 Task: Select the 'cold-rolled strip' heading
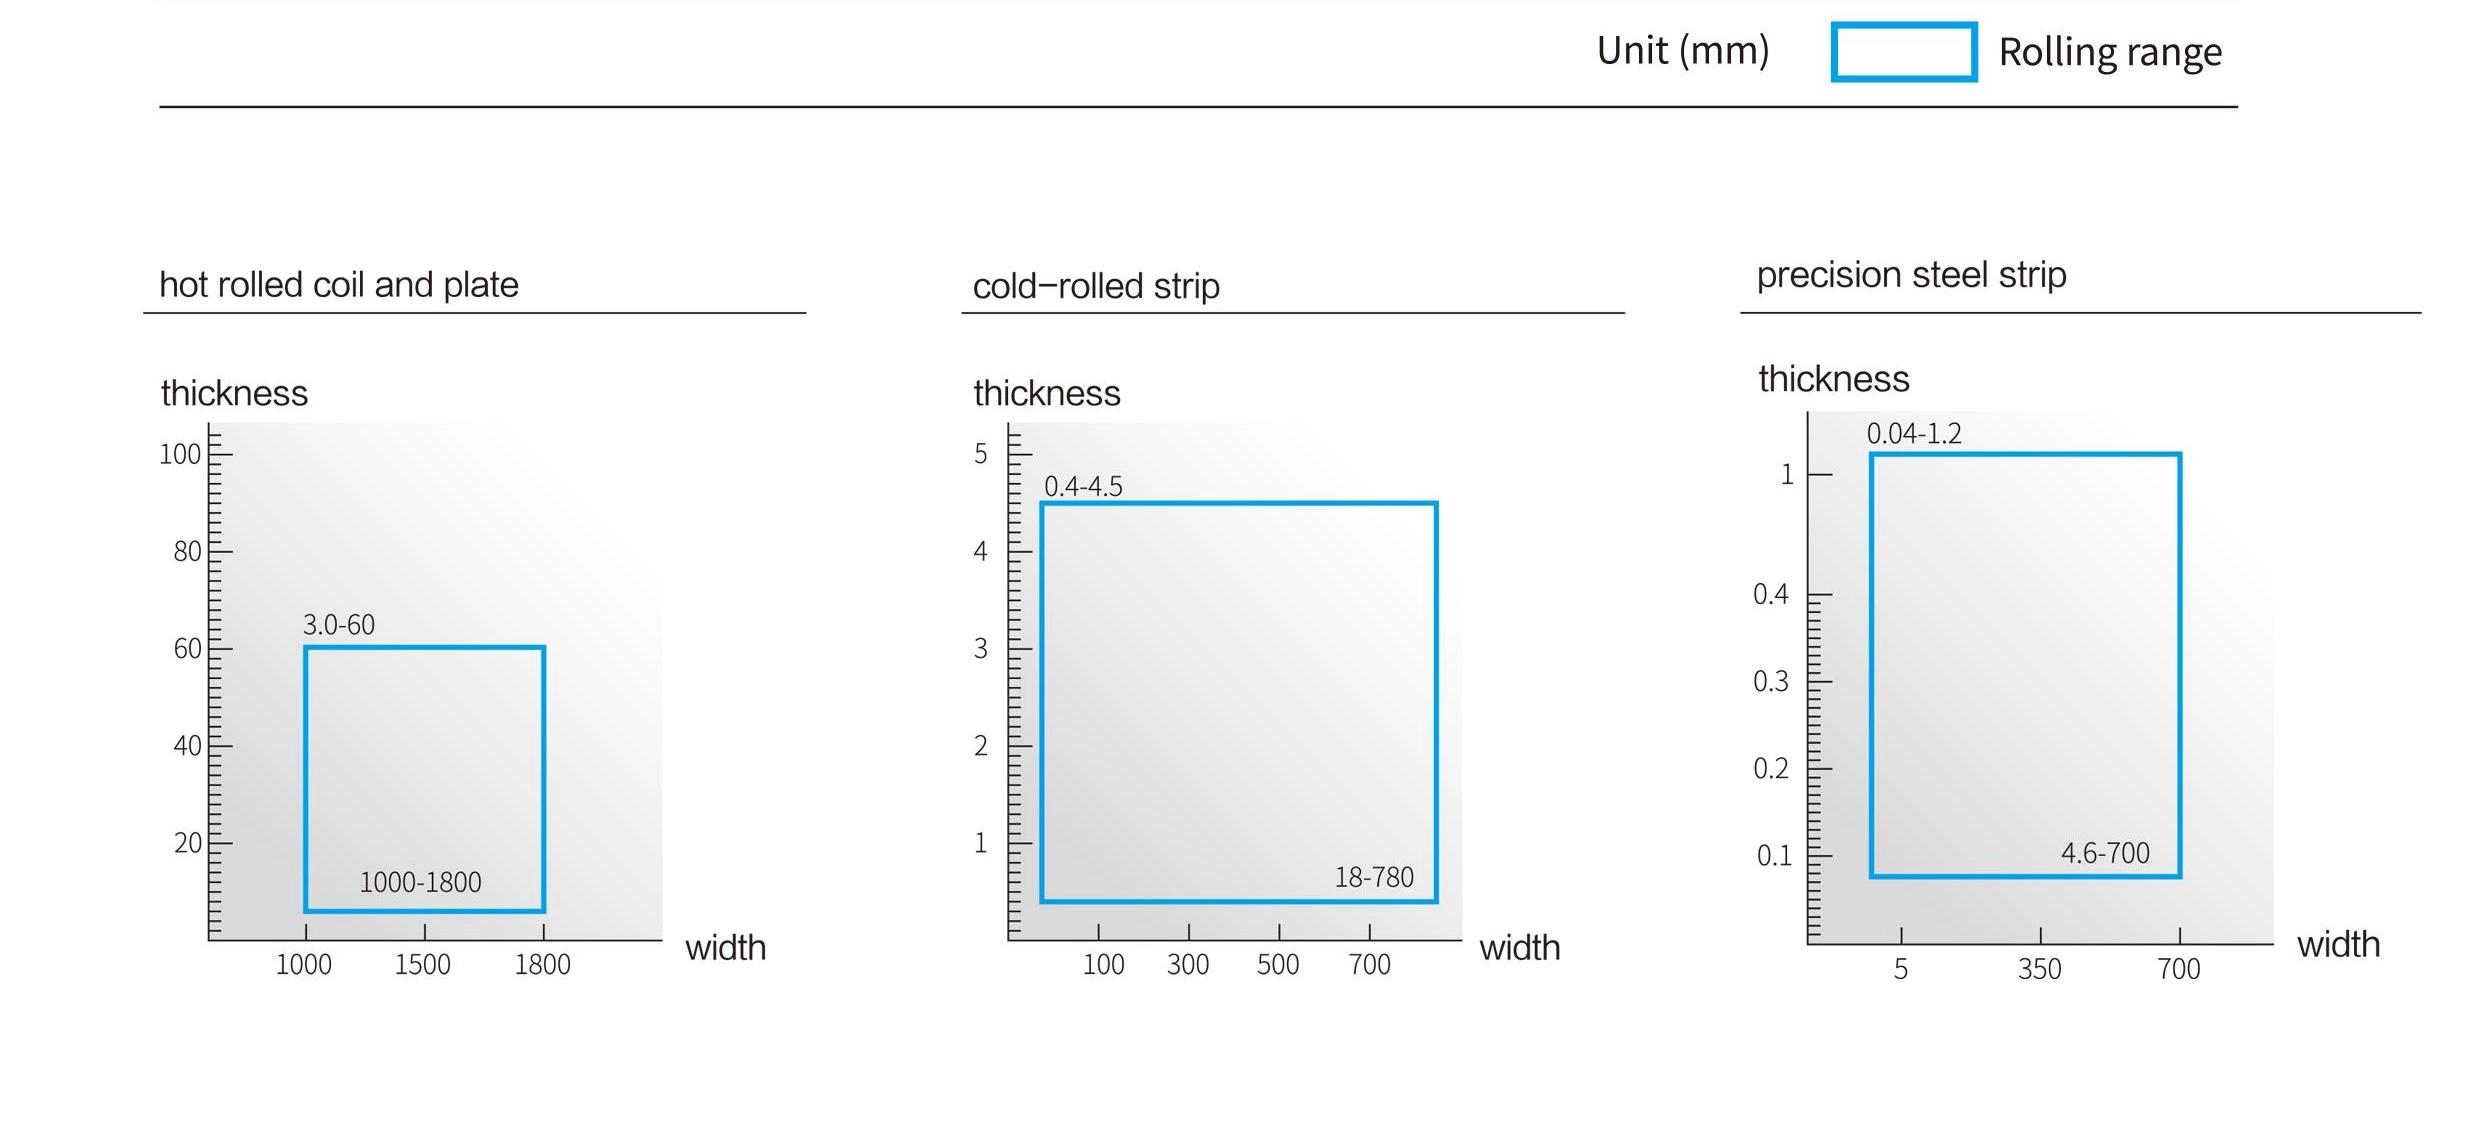point(1096,286)
